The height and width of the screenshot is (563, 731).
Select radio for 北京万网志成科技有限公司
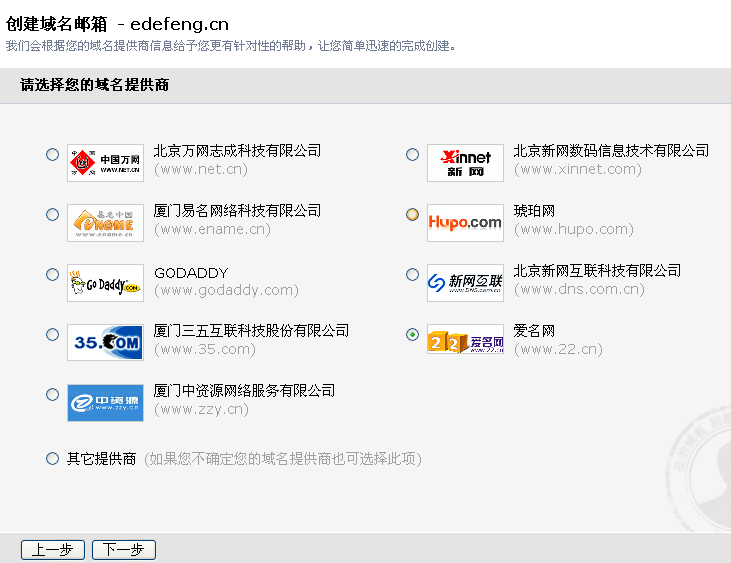point(52,154)
